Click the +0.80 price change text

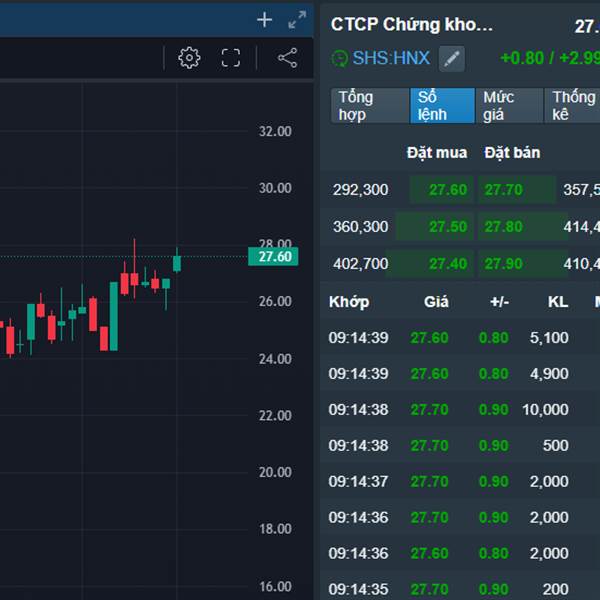pyautogui.click(x=522, y=58)
